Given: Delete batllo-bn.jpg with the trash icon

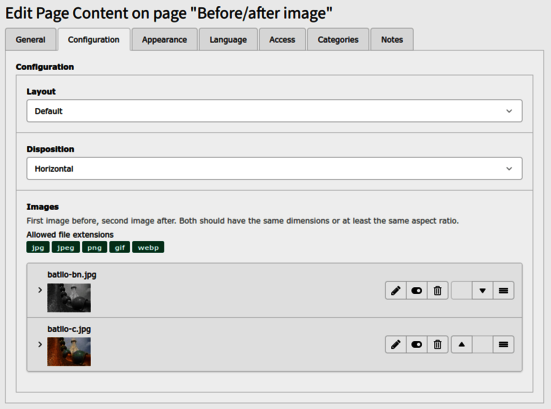Looking at the screenshot, I should 437,291.
